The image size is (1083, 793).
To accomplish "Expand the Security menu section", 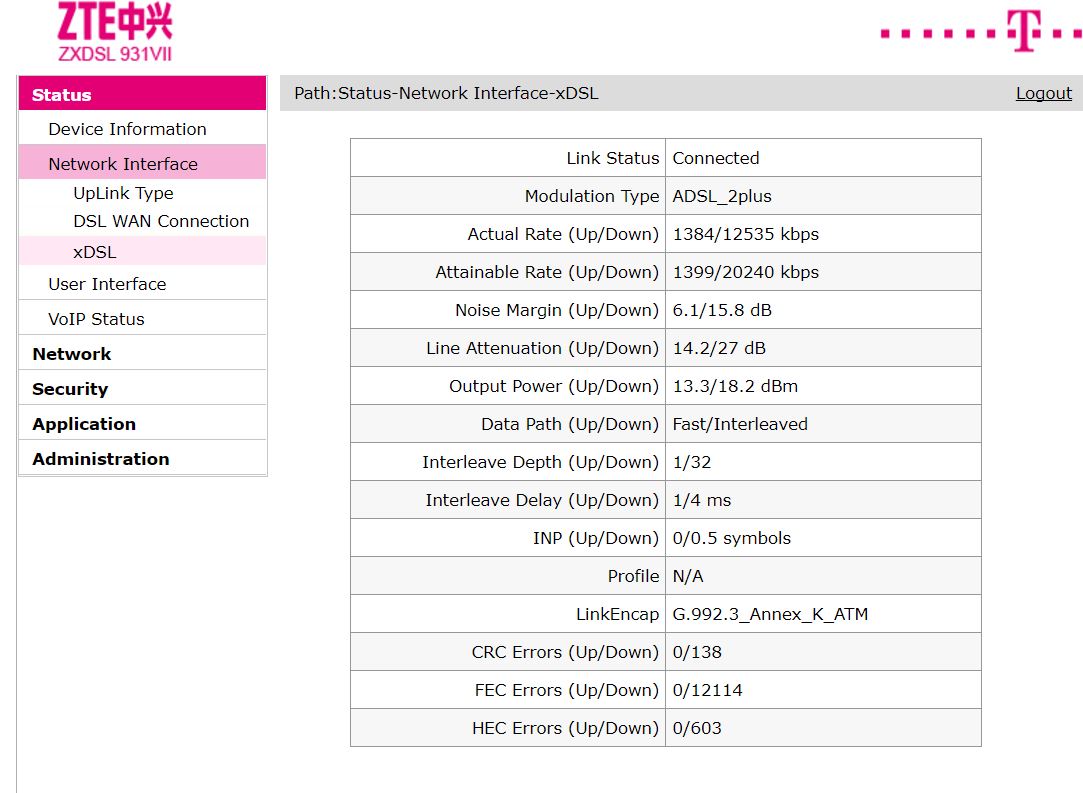I will pyautogui.click(x=70, y=389).
